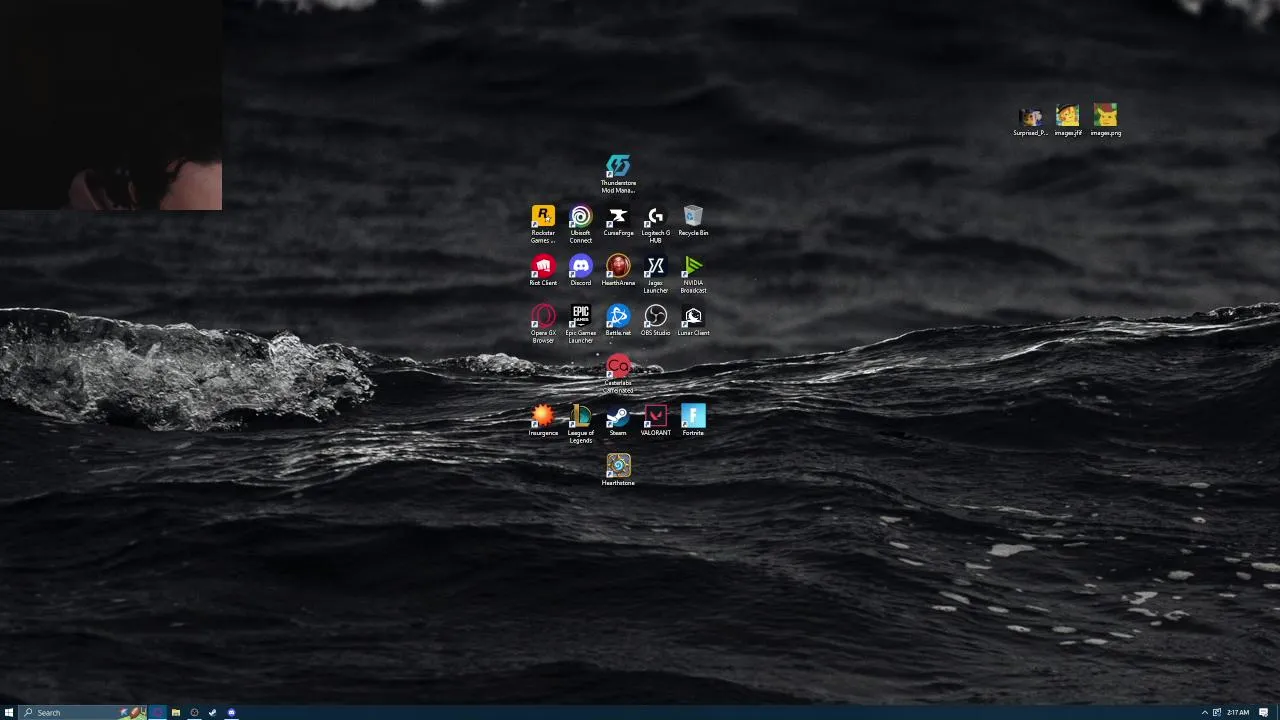Click the OBS Studio icon
This screenshot has height=720, width=1280.
(655, 321)
